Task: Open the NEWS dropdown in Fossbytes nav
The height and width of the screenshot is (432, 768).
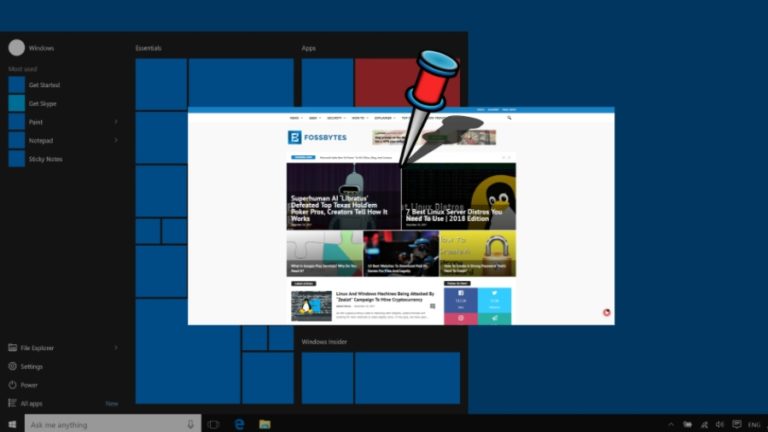Action: [296, 118]
